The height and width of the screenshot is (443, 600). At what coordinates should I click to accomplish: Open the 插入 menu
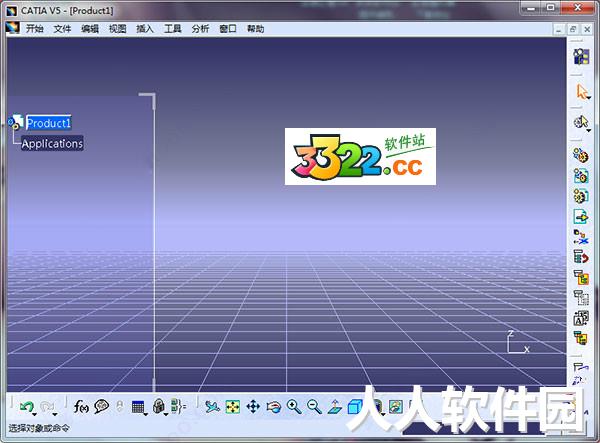click(145, 29)
